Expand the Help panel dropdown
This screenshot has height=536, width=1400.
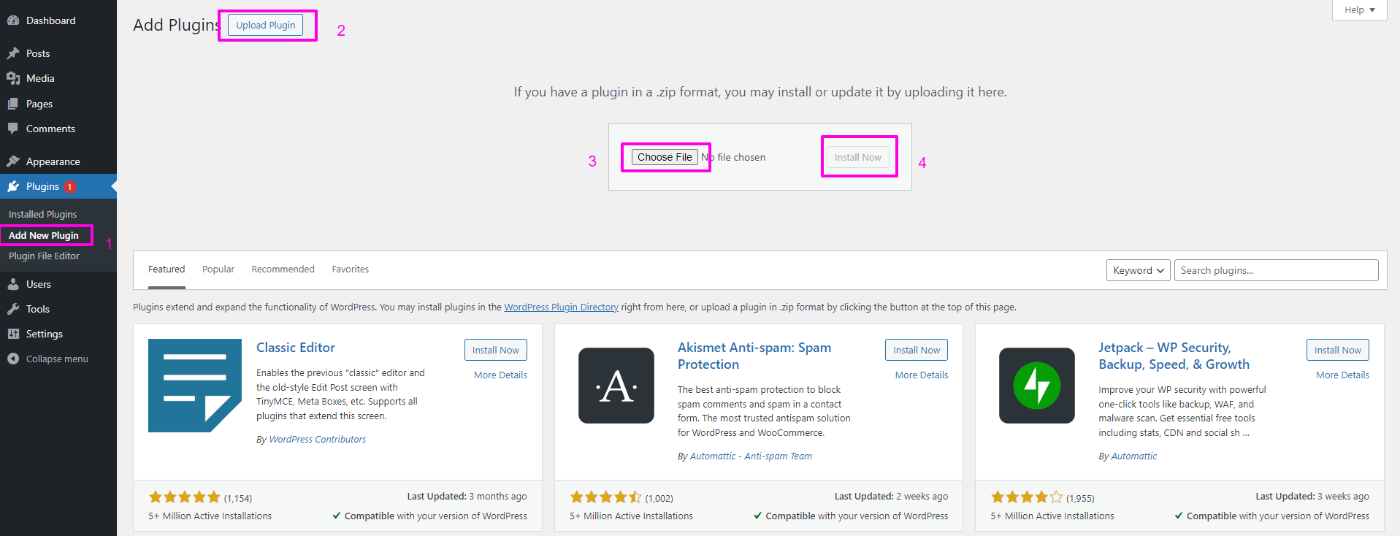click(x=1359, y=10)
